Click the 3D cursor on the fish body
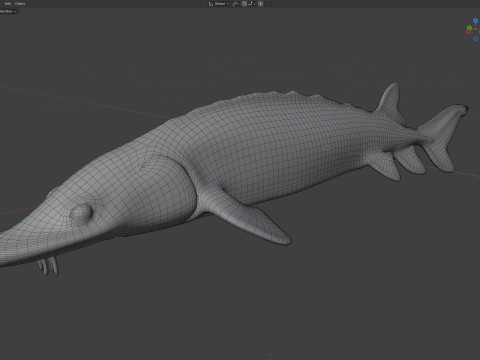This screenshot has height=360, width=480. [327, 147]
